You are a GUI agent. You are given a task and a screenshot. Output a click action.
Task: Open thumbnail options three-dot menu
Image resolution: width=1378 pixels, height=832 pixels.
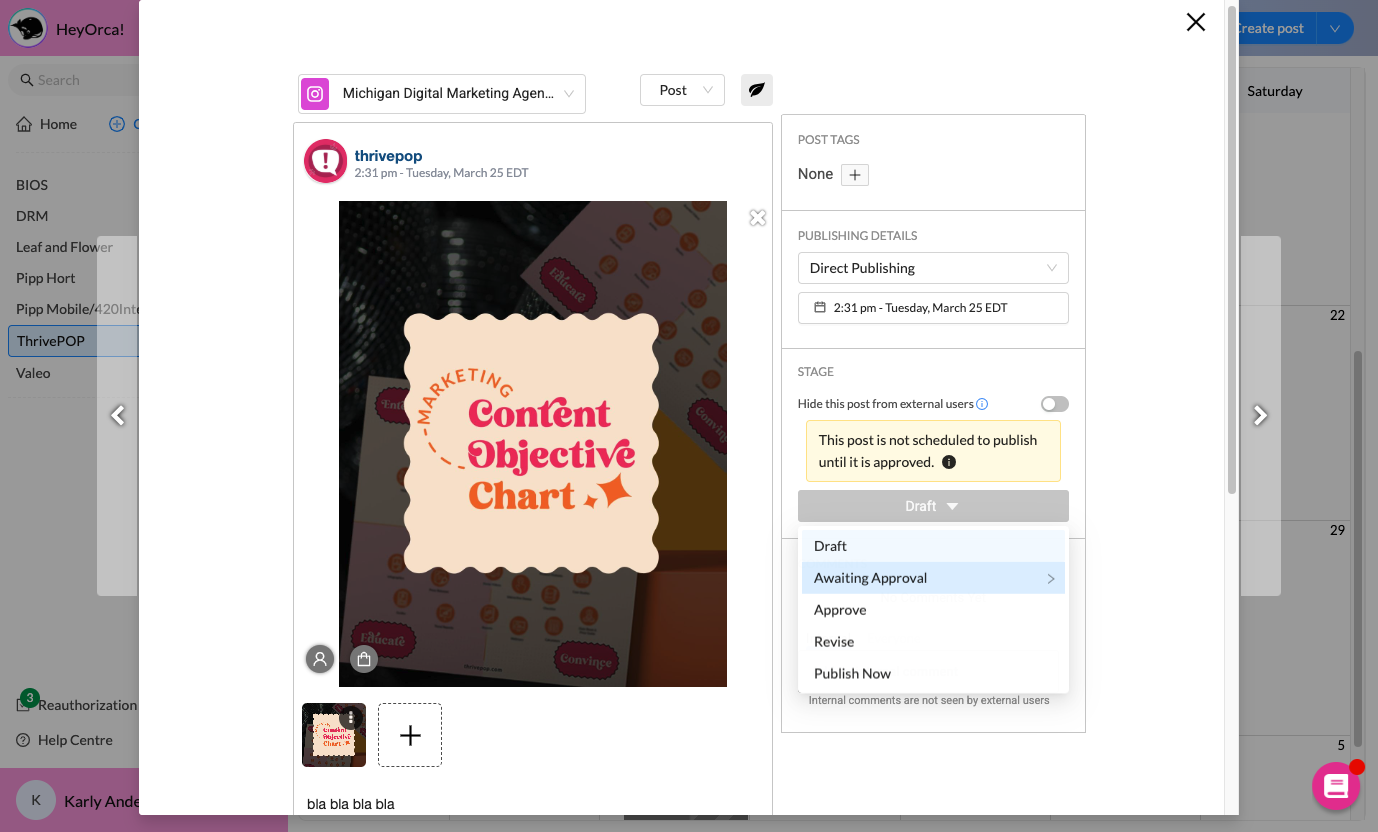(x=351, y=717)
